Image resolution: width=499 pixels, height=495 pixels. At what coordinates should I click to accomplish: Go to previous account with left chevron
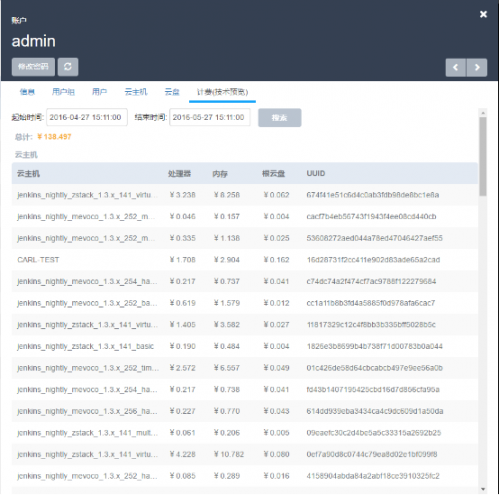456,67
